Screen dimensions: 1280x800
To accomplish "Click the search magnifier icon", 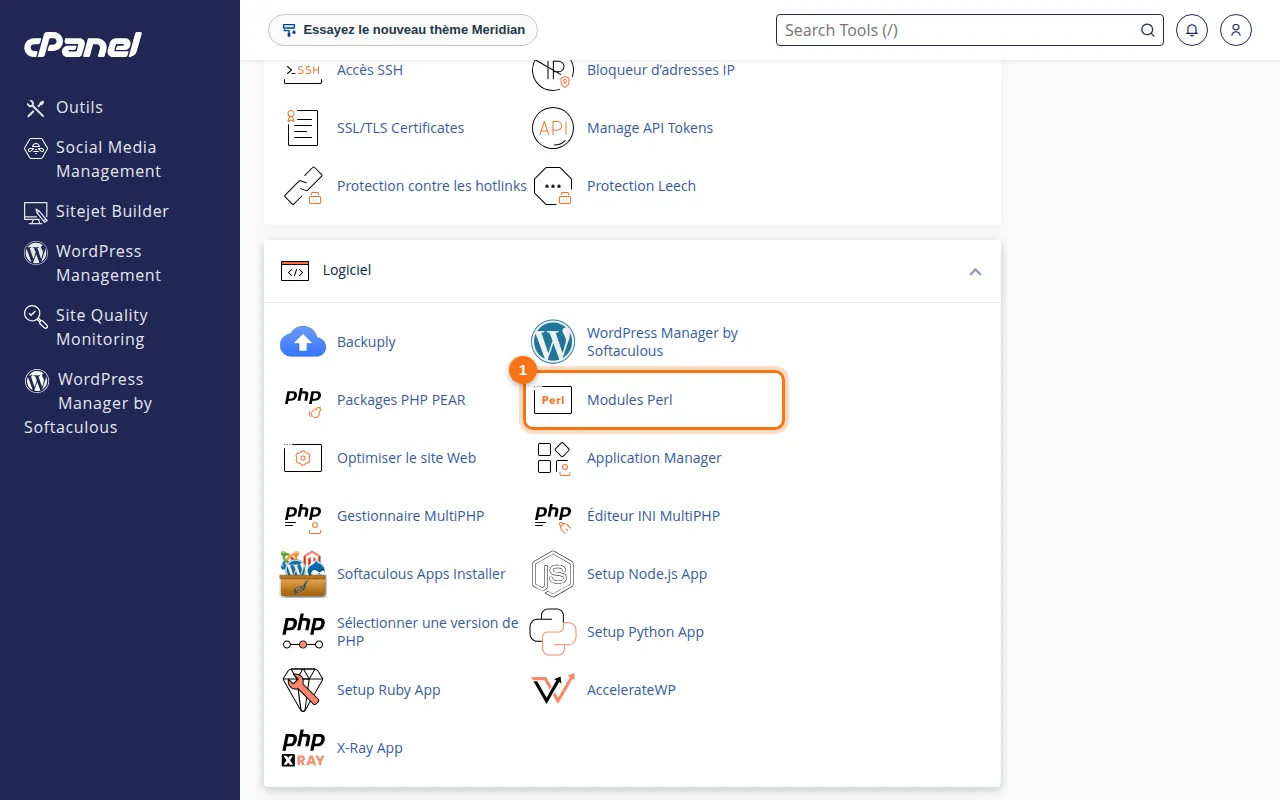I will coord(1148,30).
